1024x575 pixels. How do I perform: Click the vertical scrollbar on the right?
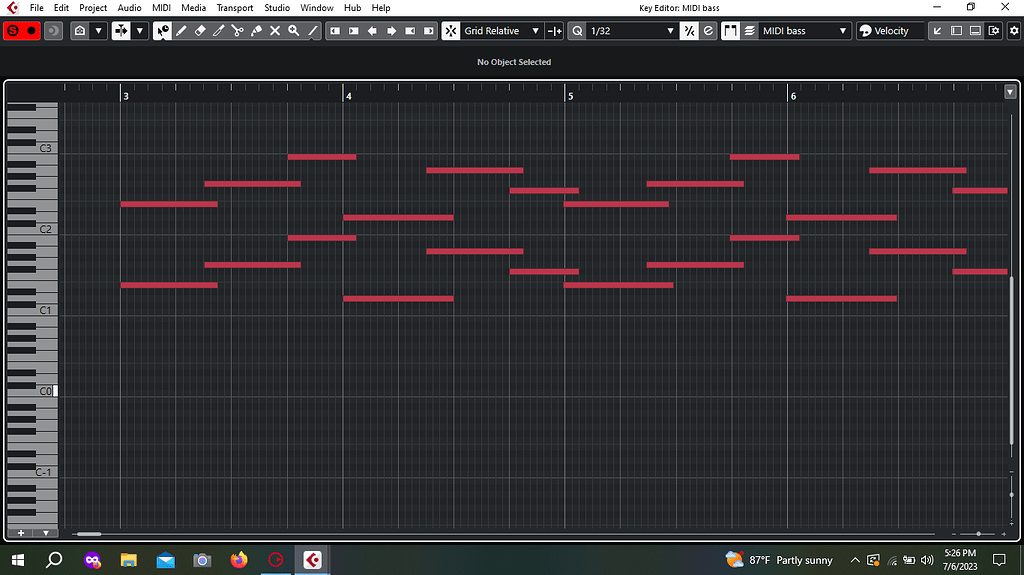1012,361
